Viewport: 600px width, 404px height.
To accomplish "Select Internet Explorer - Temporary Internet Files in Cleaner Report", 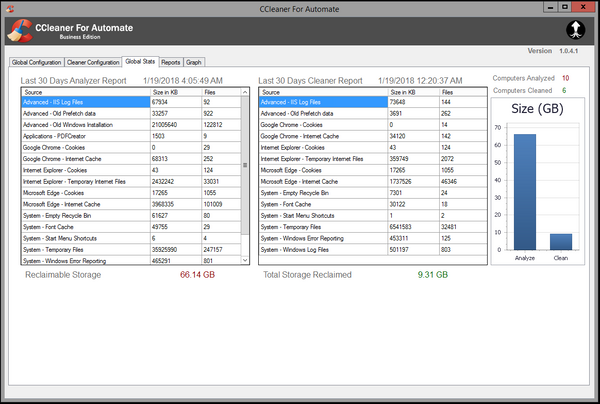I will tap(373, 159).
